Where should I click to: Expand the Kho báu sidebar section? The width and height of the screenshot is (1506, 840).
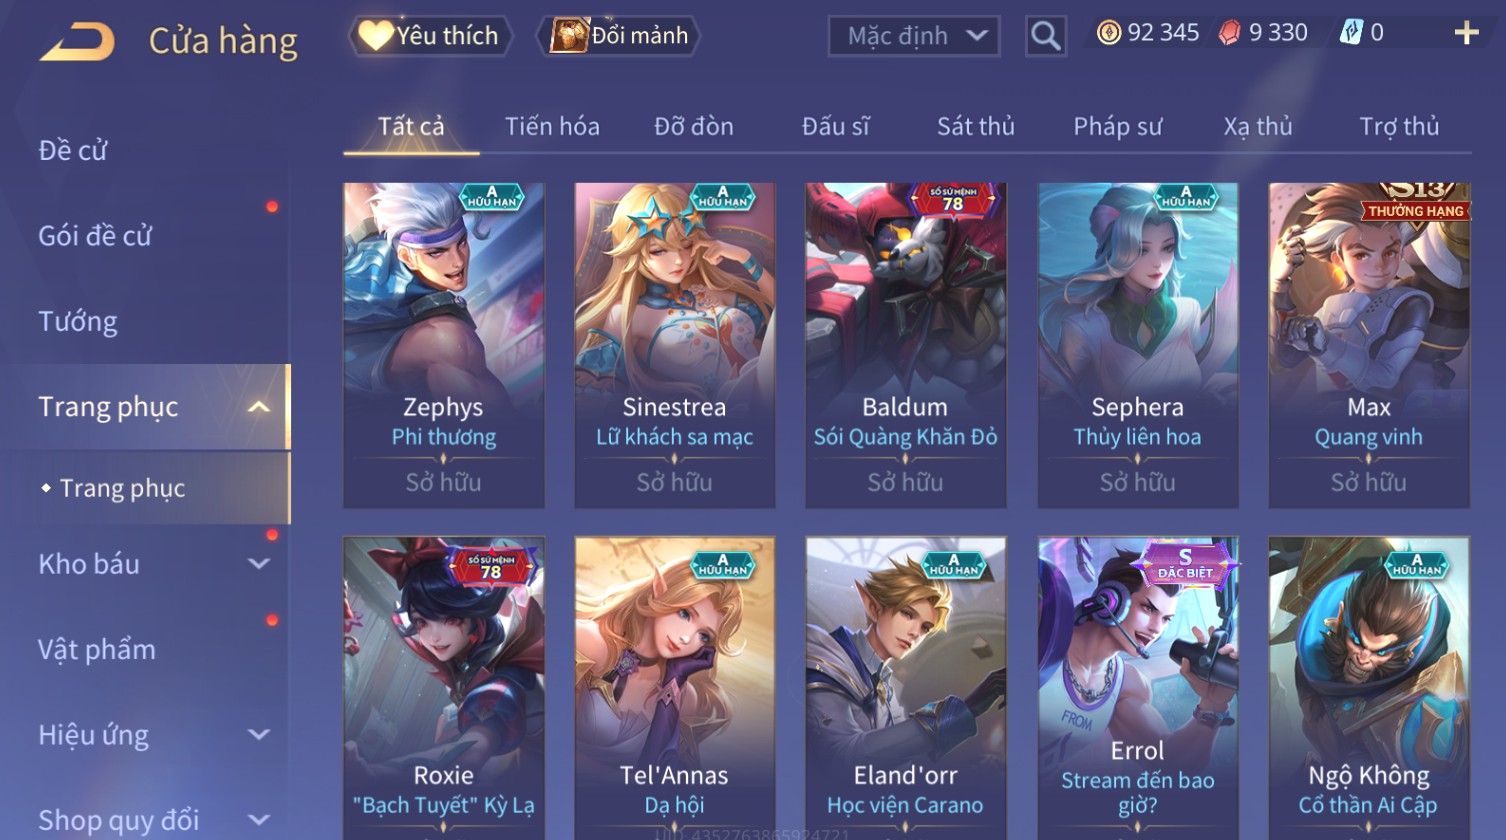click(259, 564)
